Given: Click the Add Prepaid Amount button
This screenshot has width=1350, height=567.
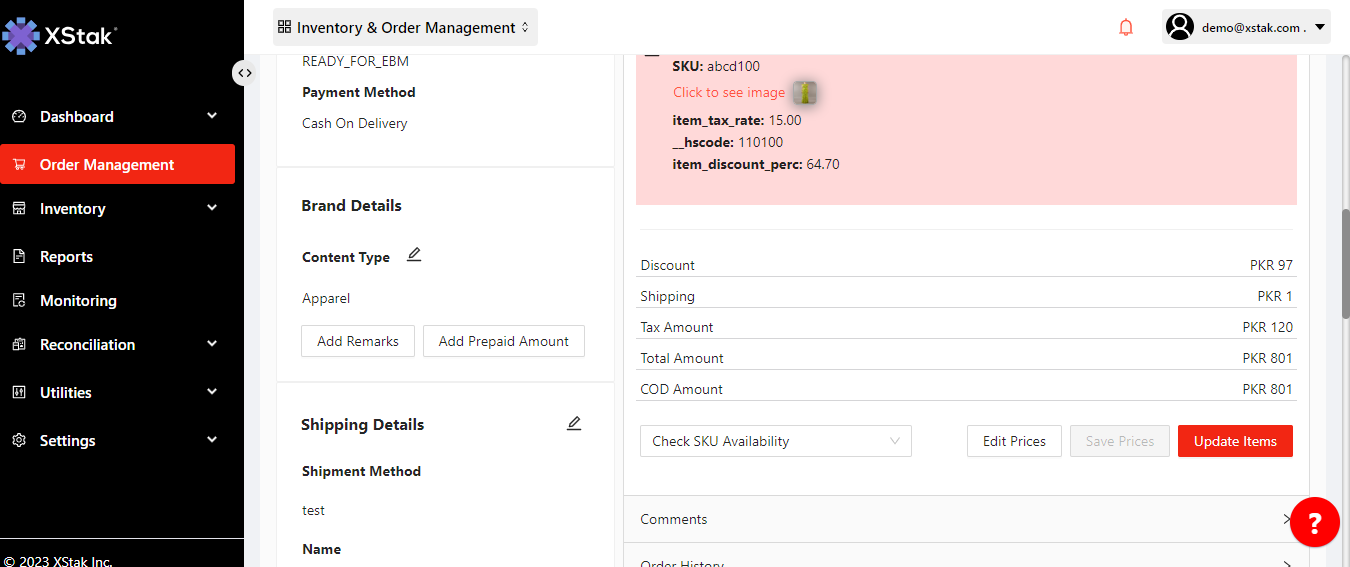Looking at the screenshot, I should (x=503, y=341).
